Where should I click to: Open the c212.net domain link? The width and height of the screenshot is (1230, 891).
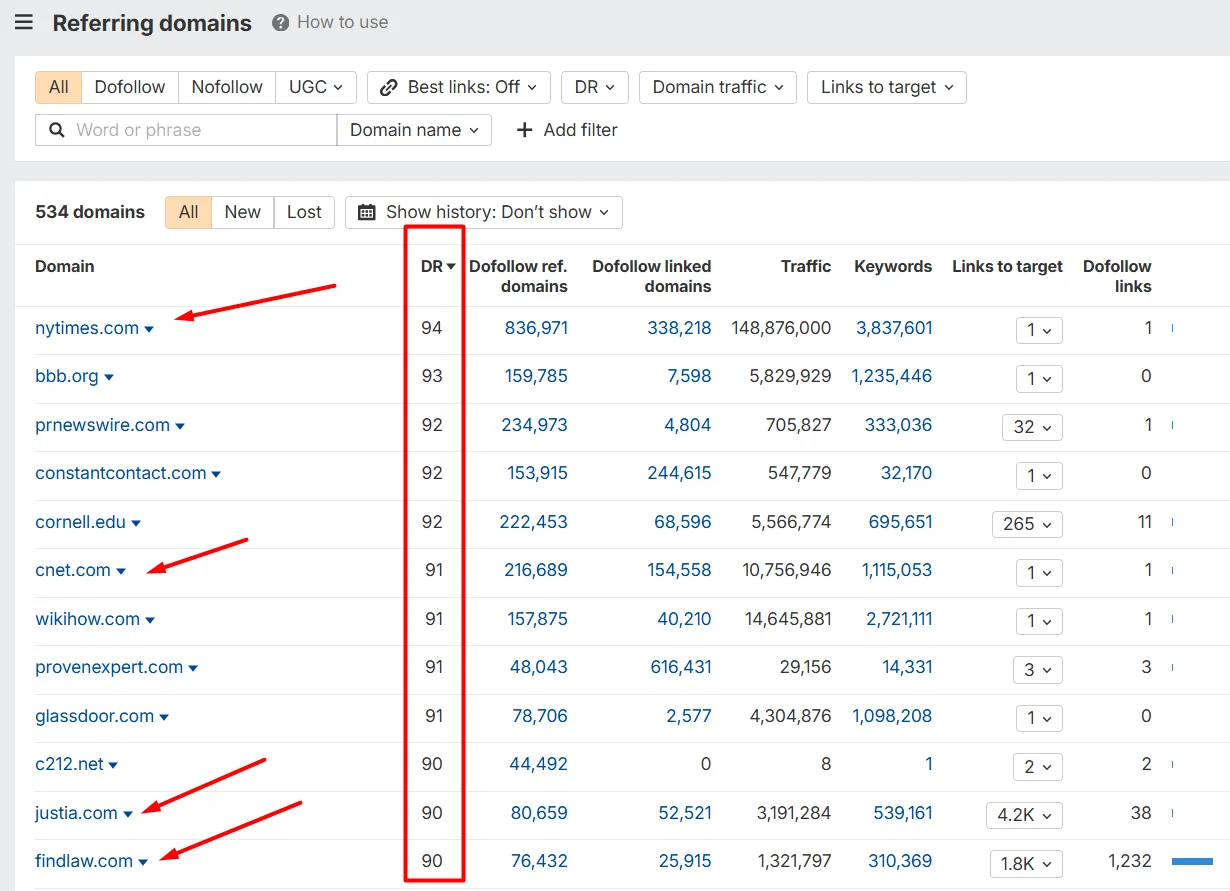click(x=69, y=764)
